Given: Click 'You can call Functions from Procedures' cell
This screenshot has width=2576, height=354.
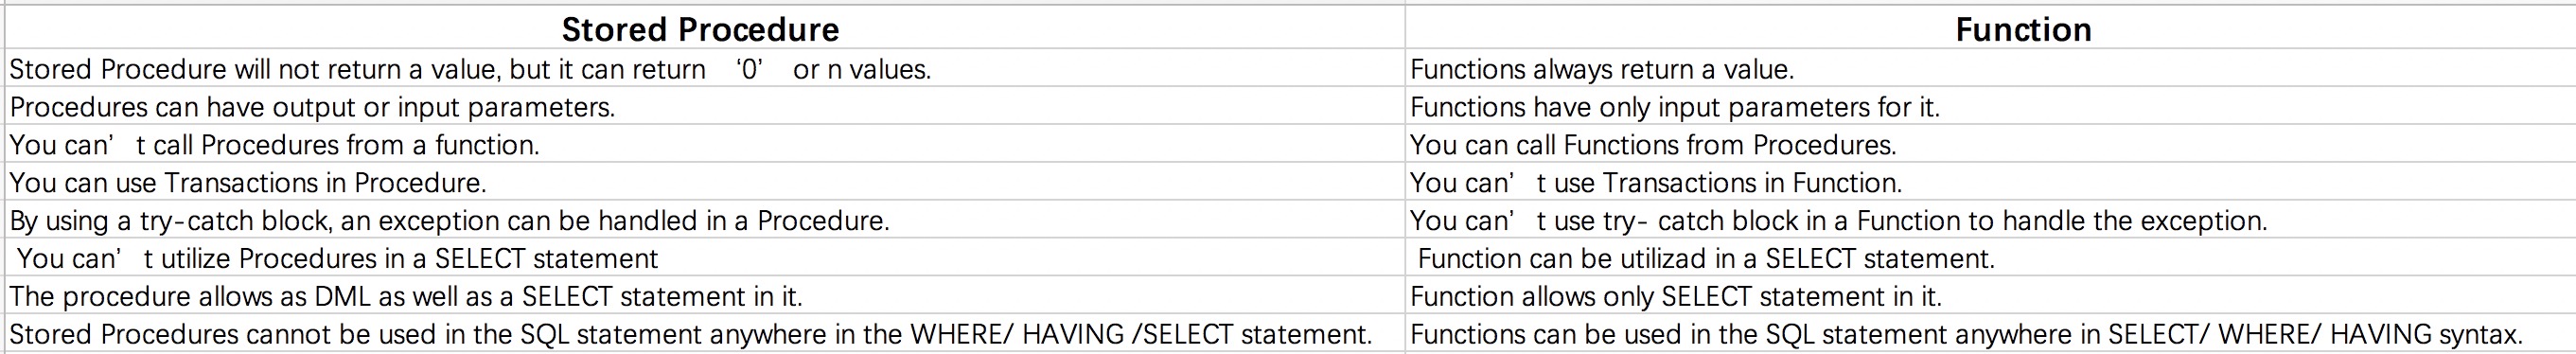Looking at the screenshot, I should (x=1987, y=145).
